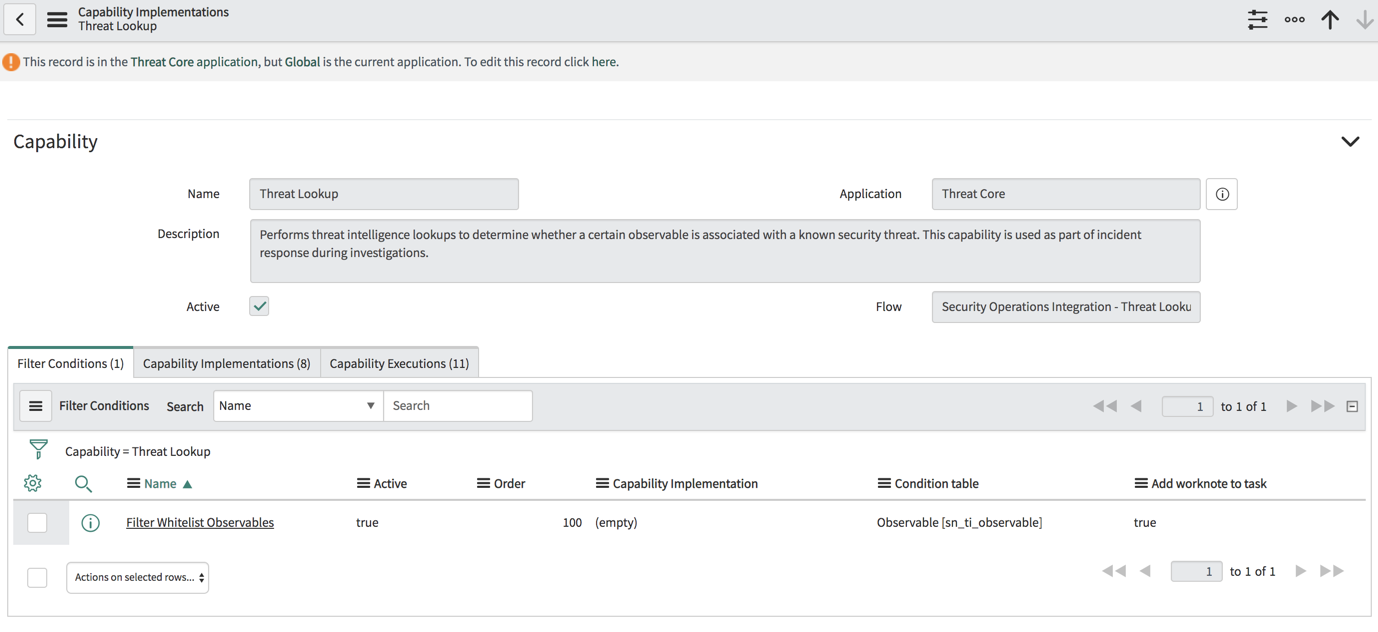Click the (empty) Capability Implementation cell

pyautogui.click(x=616, y=523)
